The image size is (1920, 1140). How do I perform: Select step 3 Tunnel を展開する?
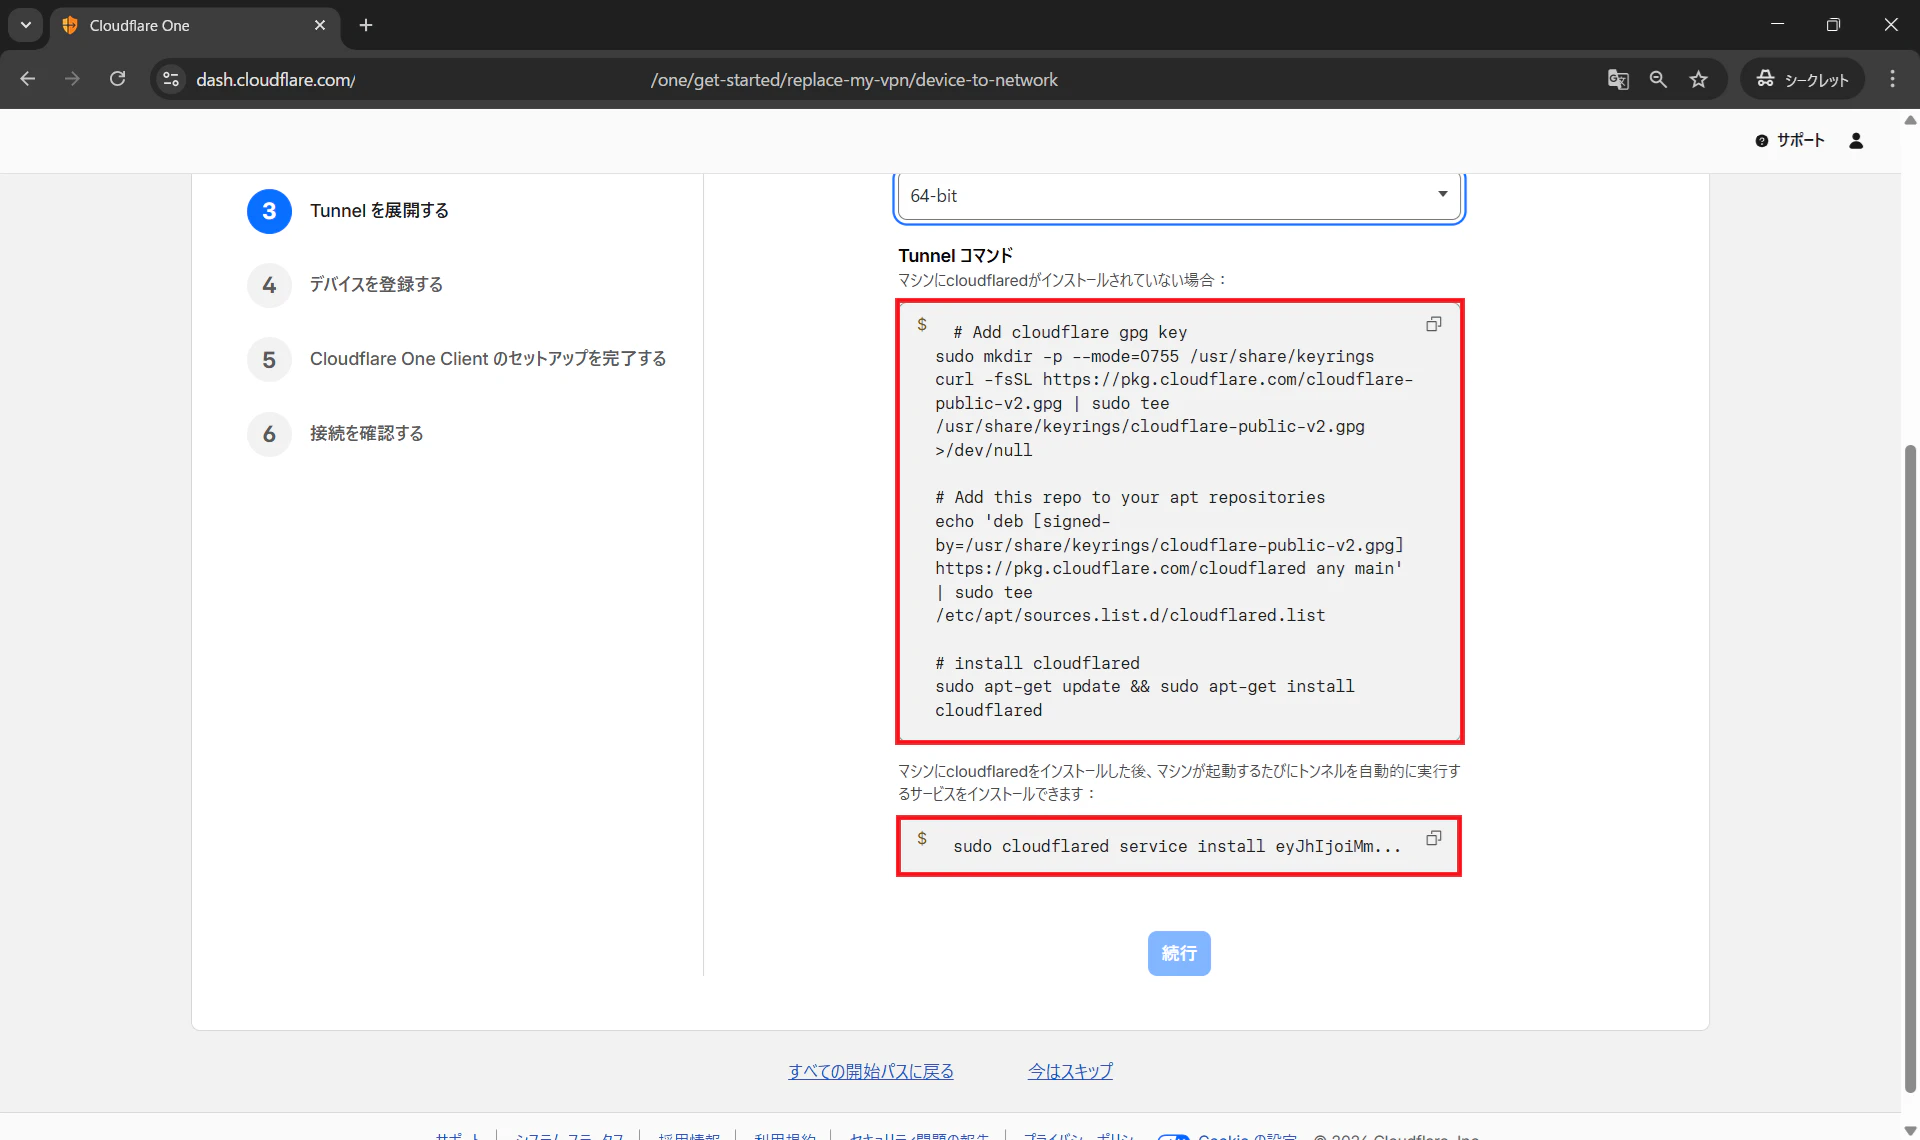[x=348, y=211]
